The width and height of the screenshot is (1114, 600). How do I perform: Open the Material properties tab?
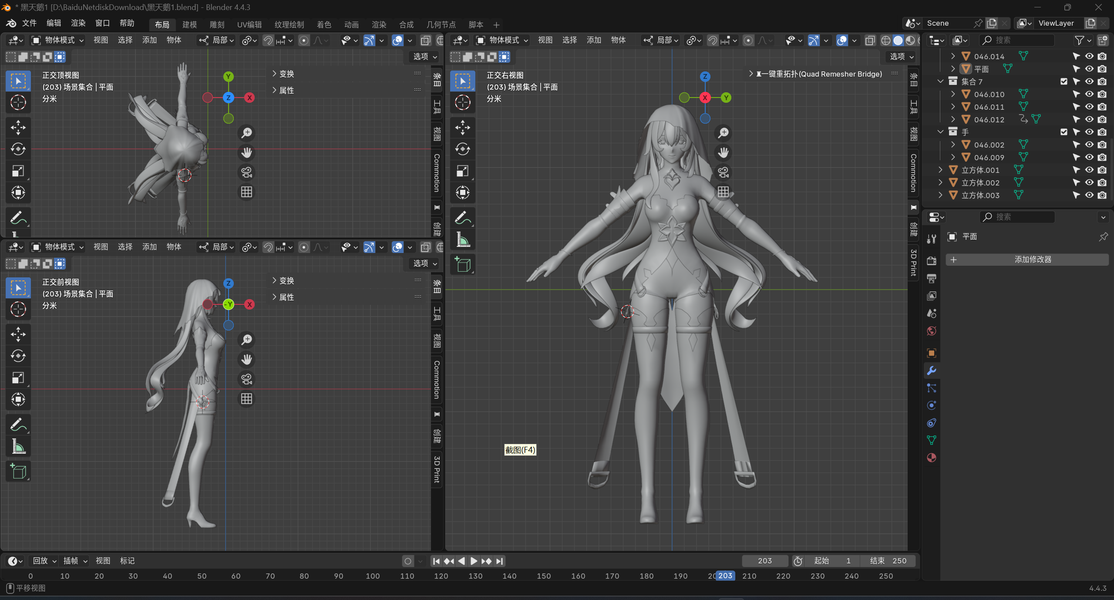point(931,458)
